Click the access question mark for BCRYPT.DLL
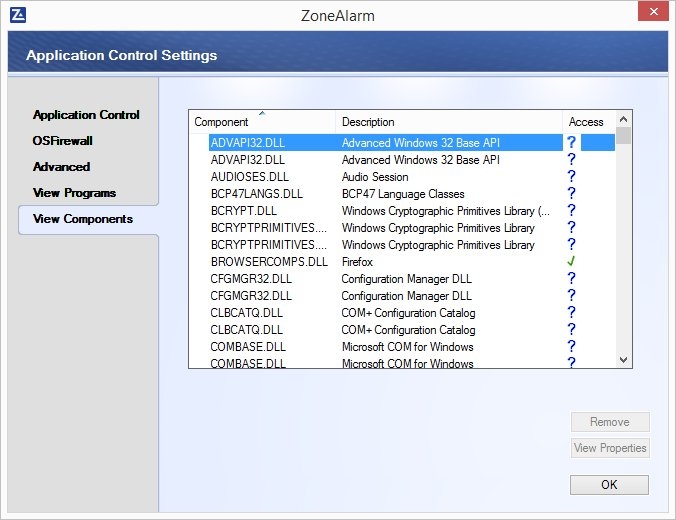676x520 pixels. point(571,210)
